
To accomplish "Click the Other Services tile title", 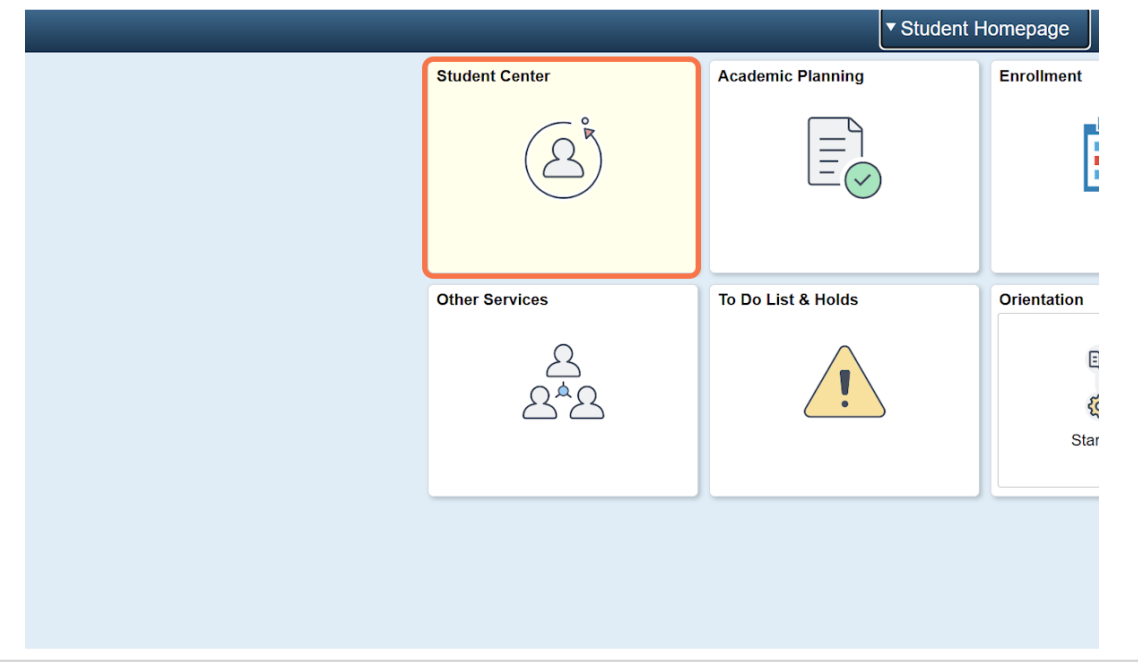I will [x=492, y=300].
